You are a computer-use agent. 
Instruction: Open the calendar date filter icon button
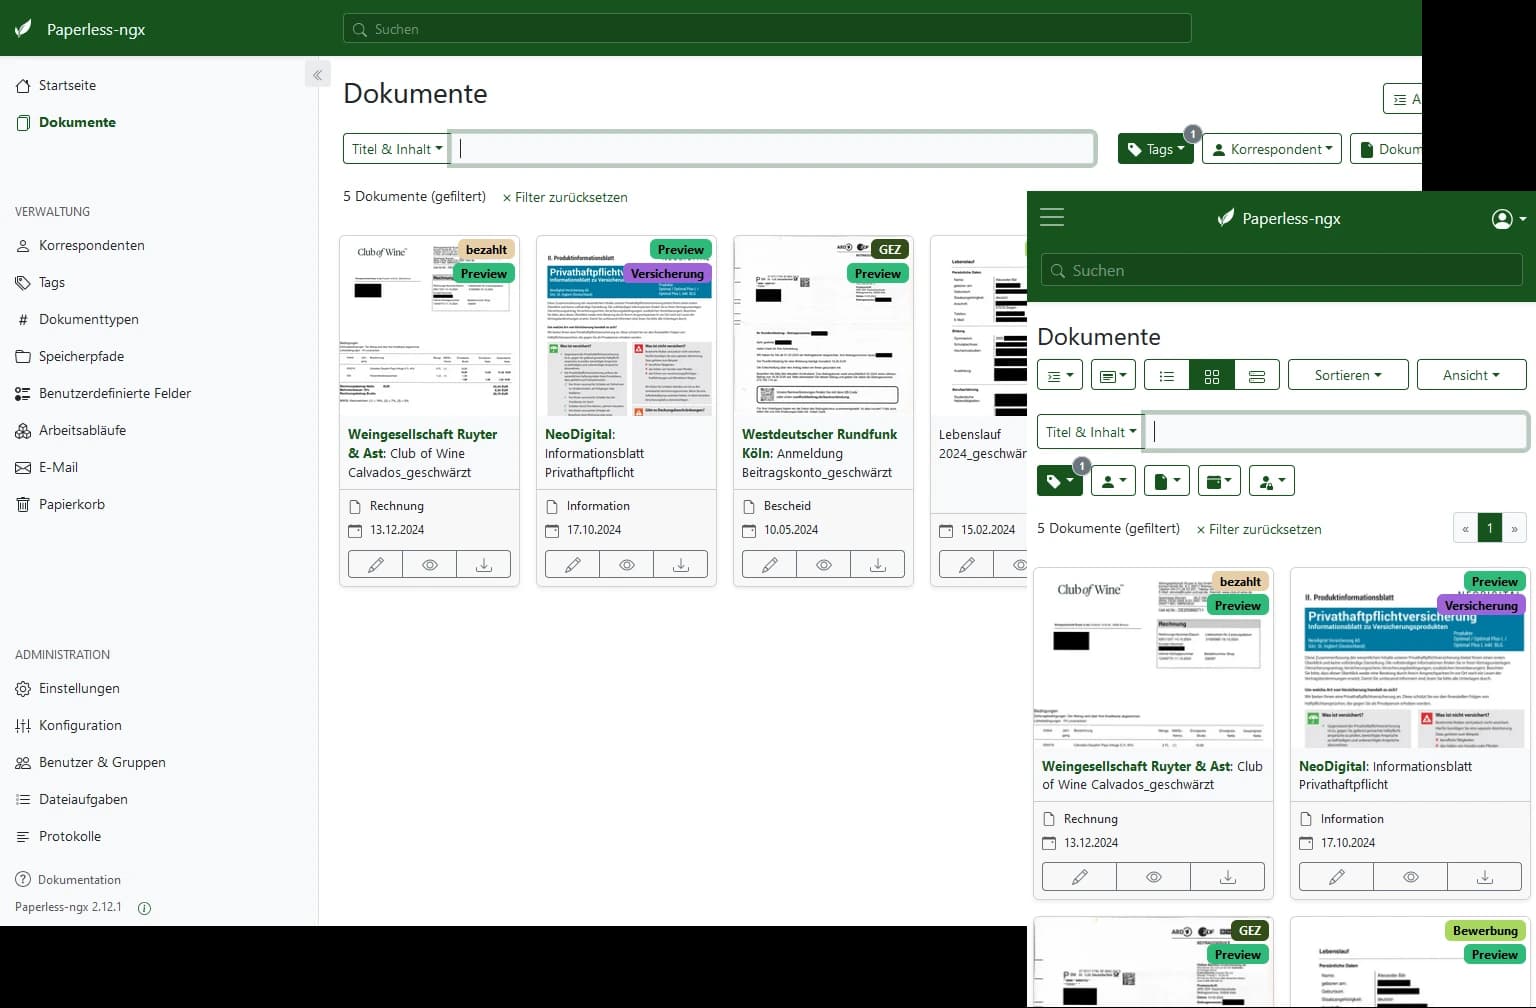point(1217,481)
